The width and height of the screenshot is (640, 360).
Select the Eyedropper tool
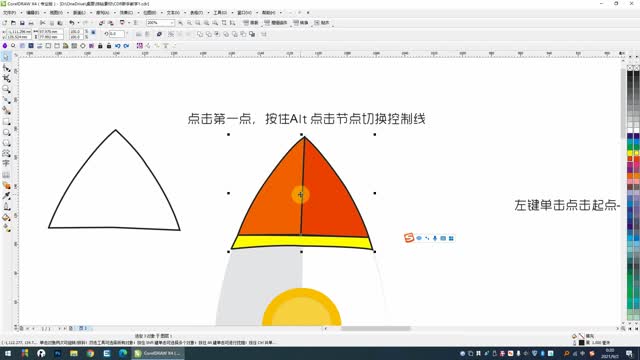click(6, 196)
